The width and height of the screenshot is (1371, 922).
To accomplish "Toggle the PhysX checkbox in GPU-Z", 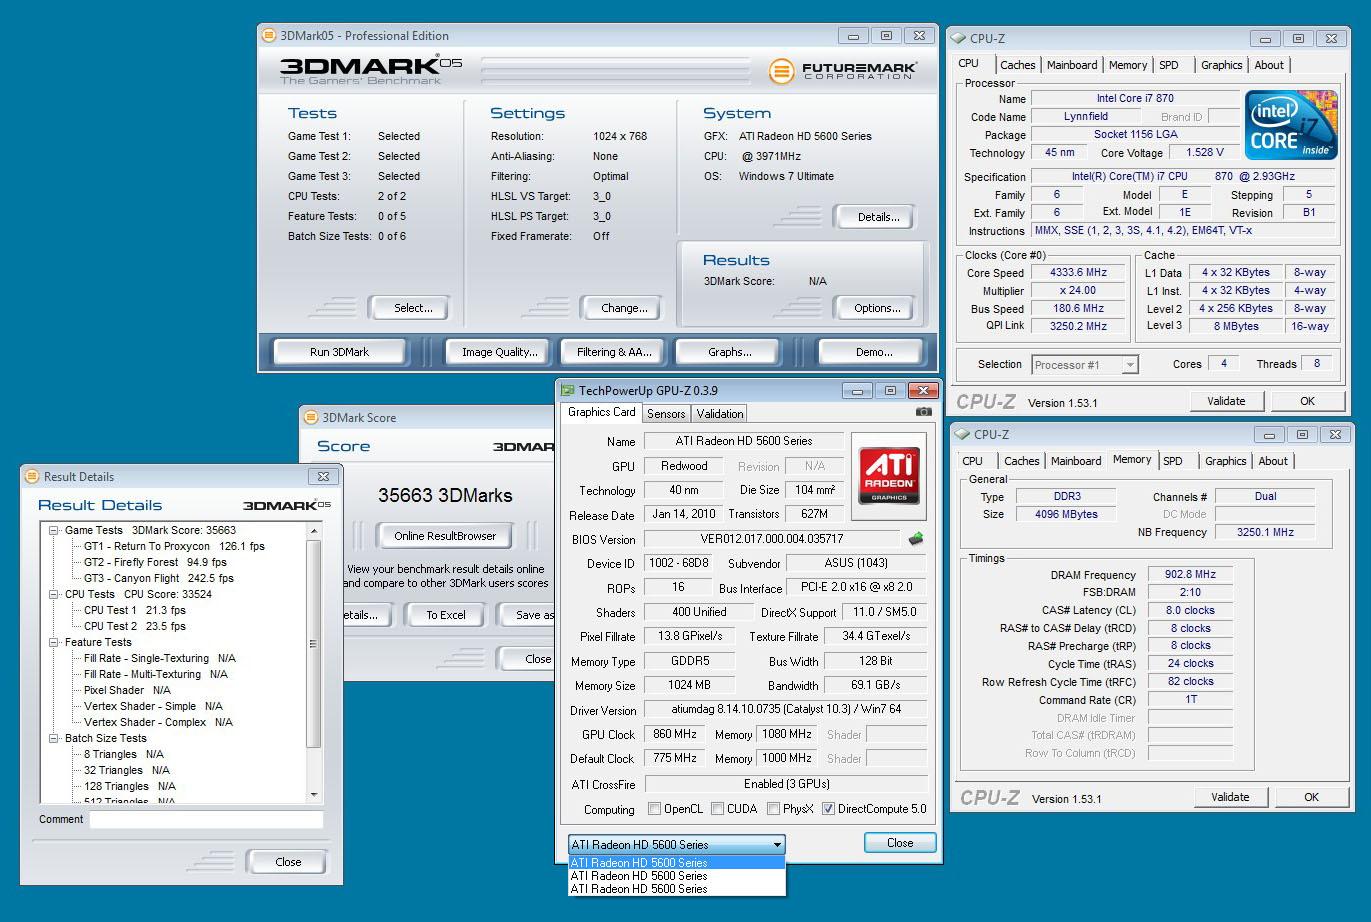I will pyautogui.click(x=773, y=809).
